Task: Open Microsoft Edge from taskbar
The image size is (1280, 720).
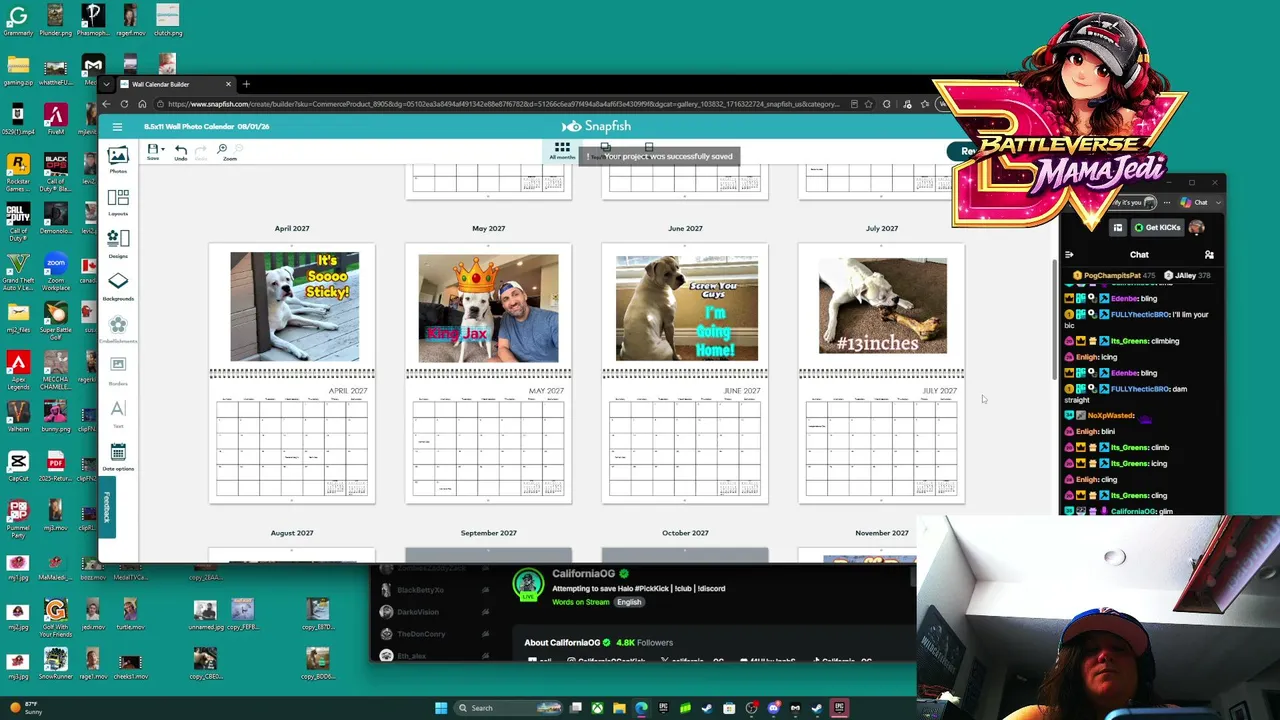Action: (x=641, y=708)
